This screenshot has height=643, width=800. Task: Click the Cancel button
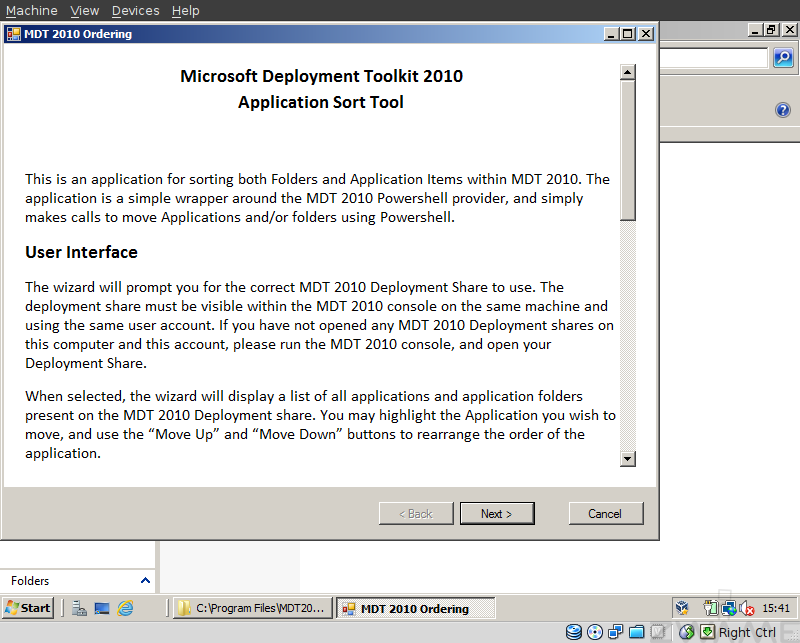(606, 513)
